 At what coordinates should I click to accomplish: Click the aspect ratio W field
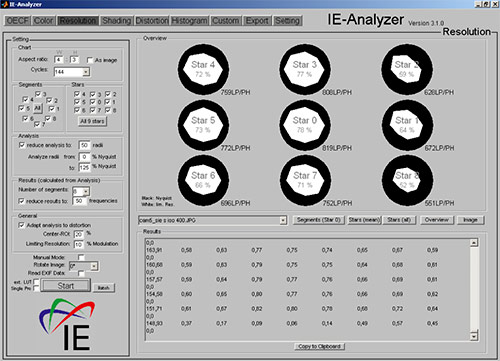click(59, 60)
